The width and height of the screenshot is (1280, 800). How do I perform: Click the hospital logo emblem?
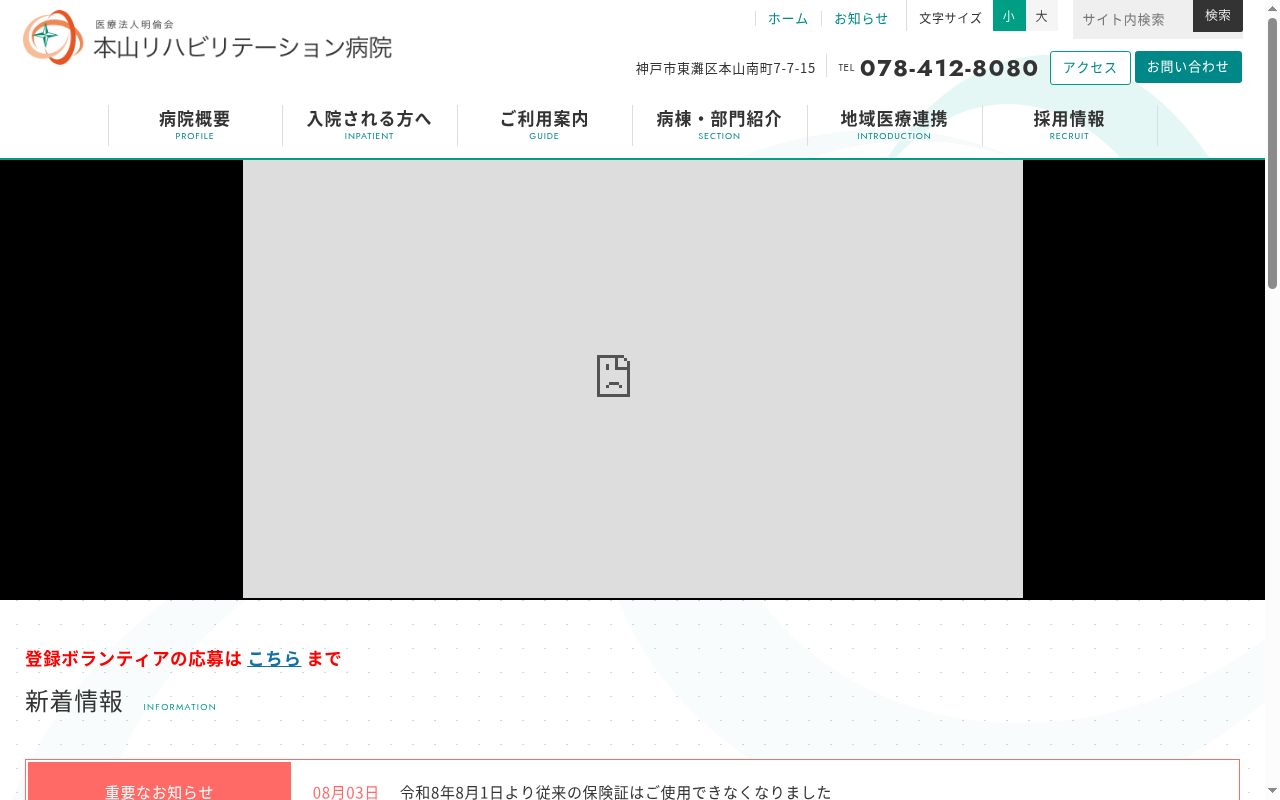53,37
